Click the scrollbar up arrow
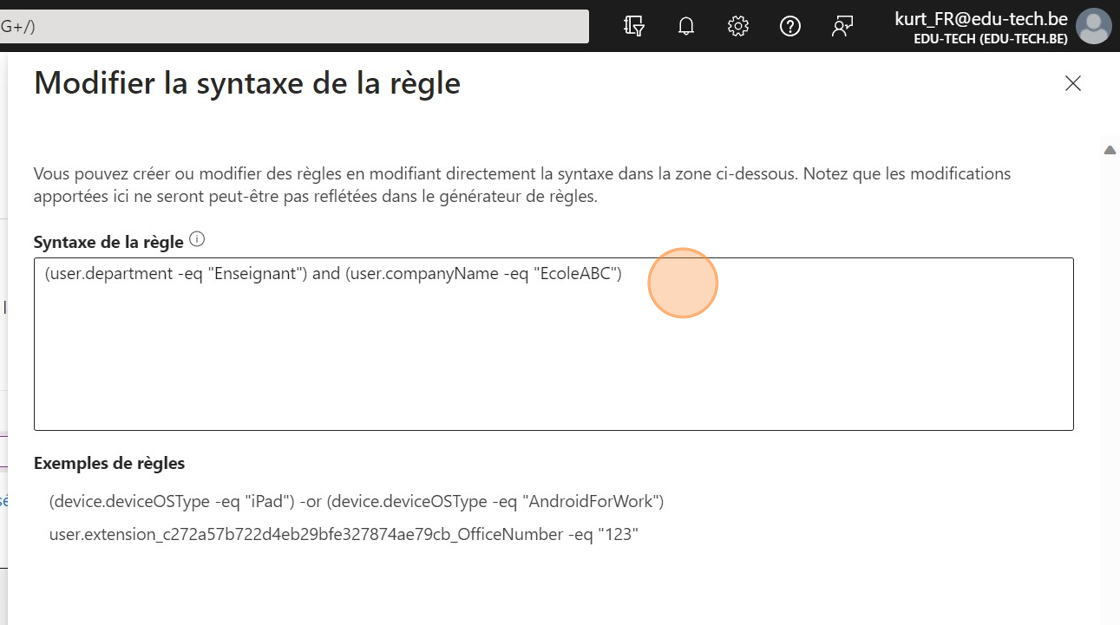Viewport: 1120px width, 625px height. coord(1109,150)
